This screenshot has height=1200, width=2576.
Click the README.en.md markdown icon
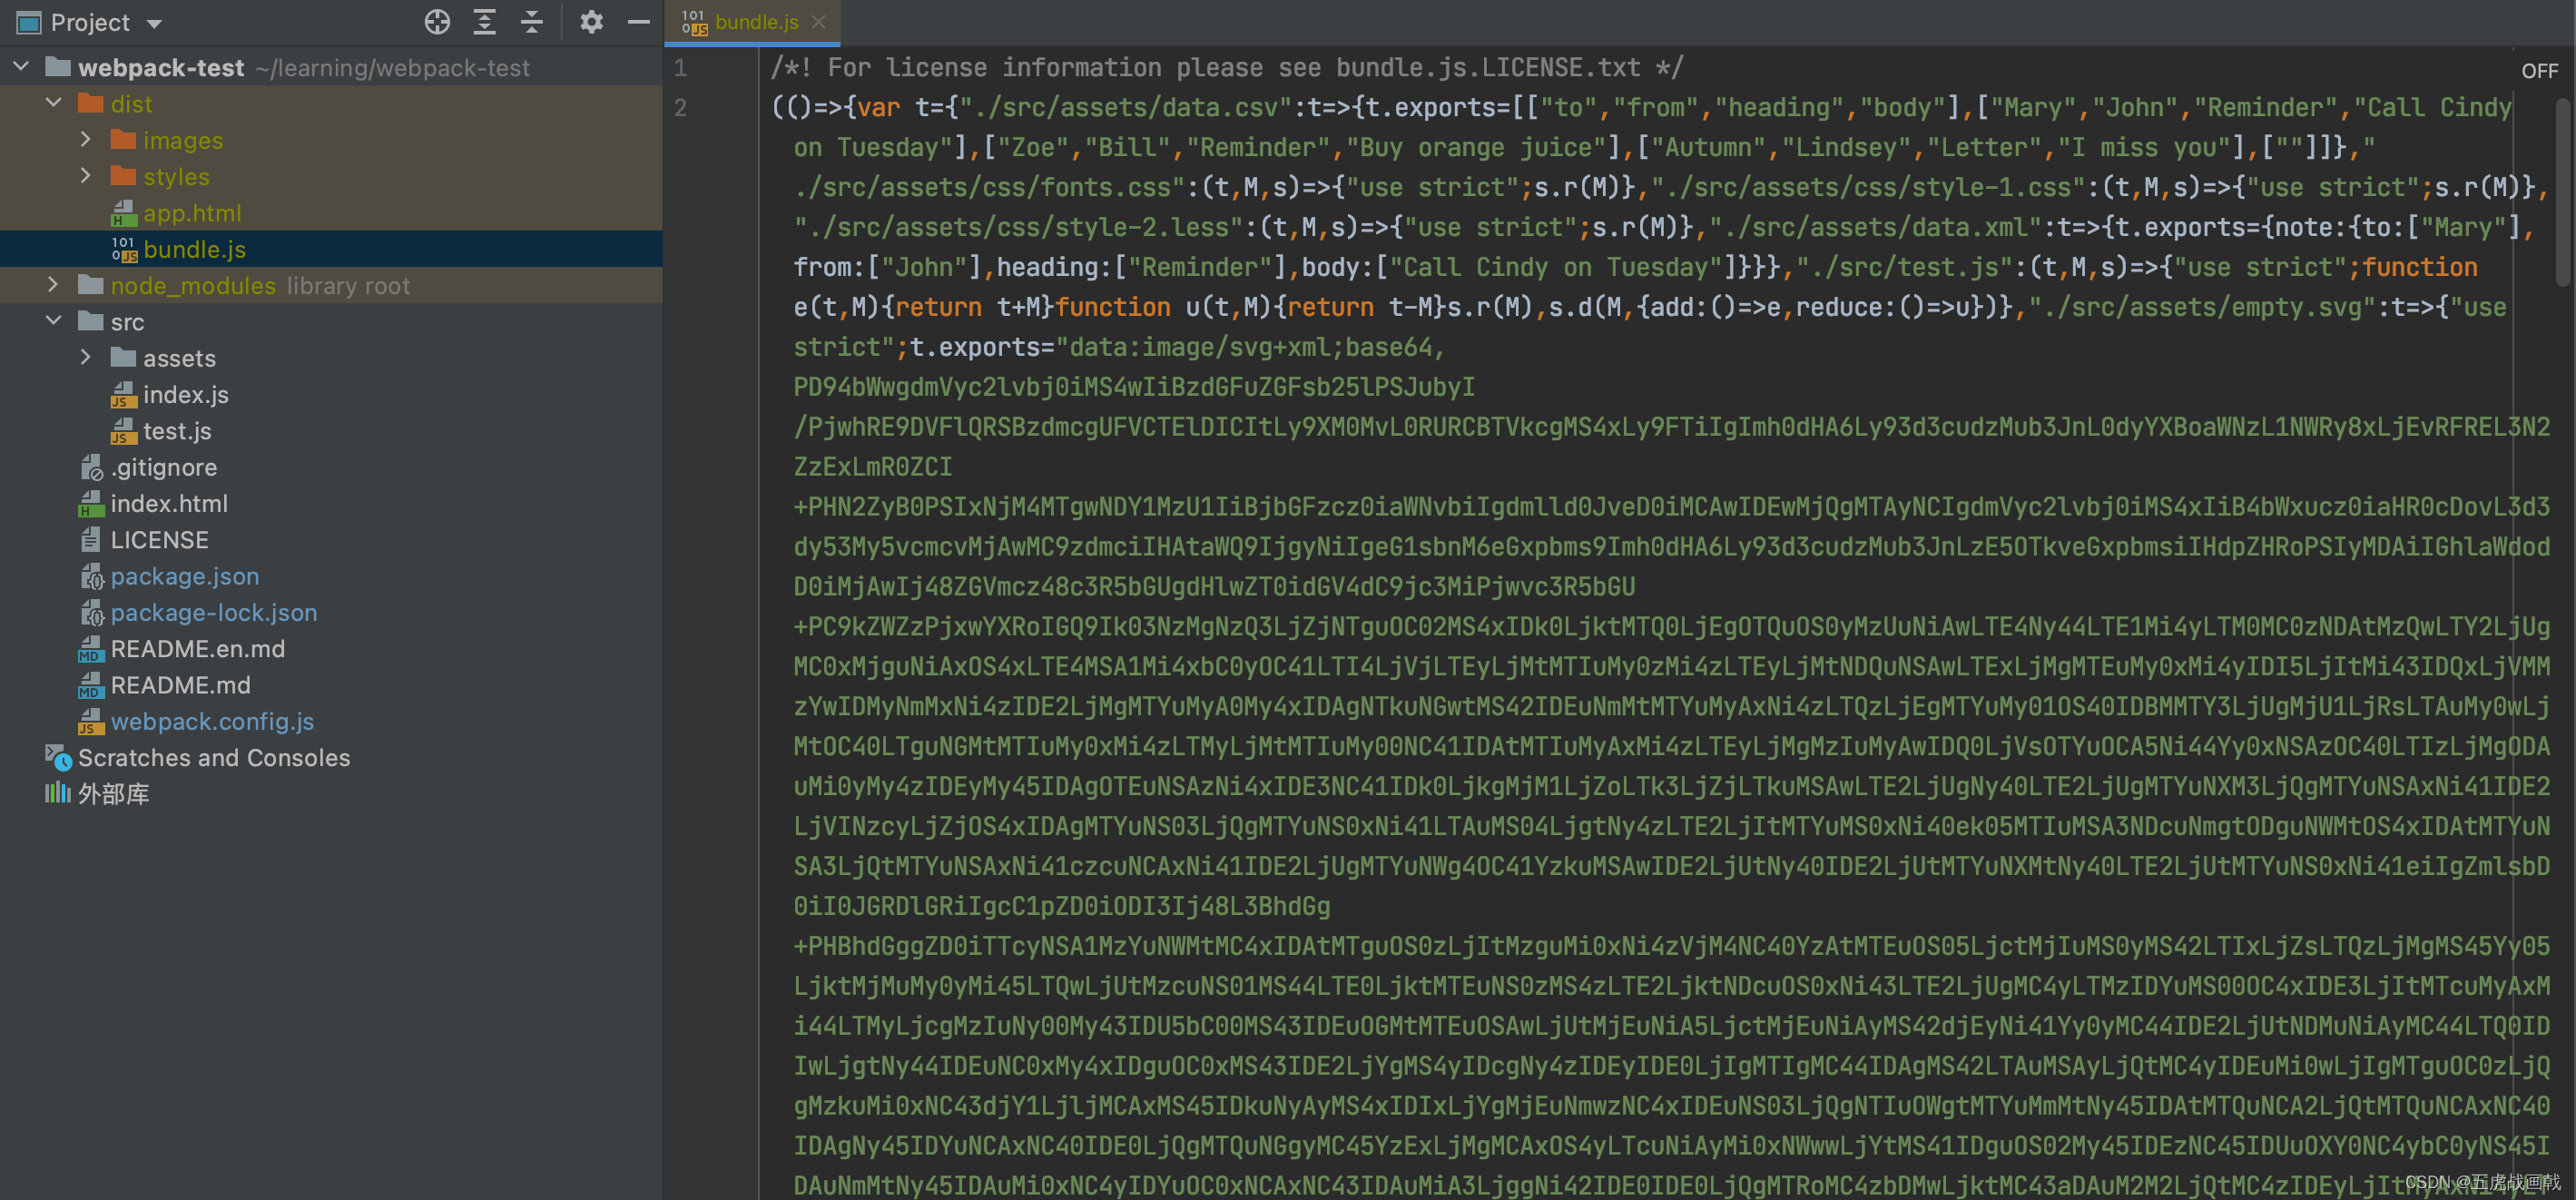91,649
